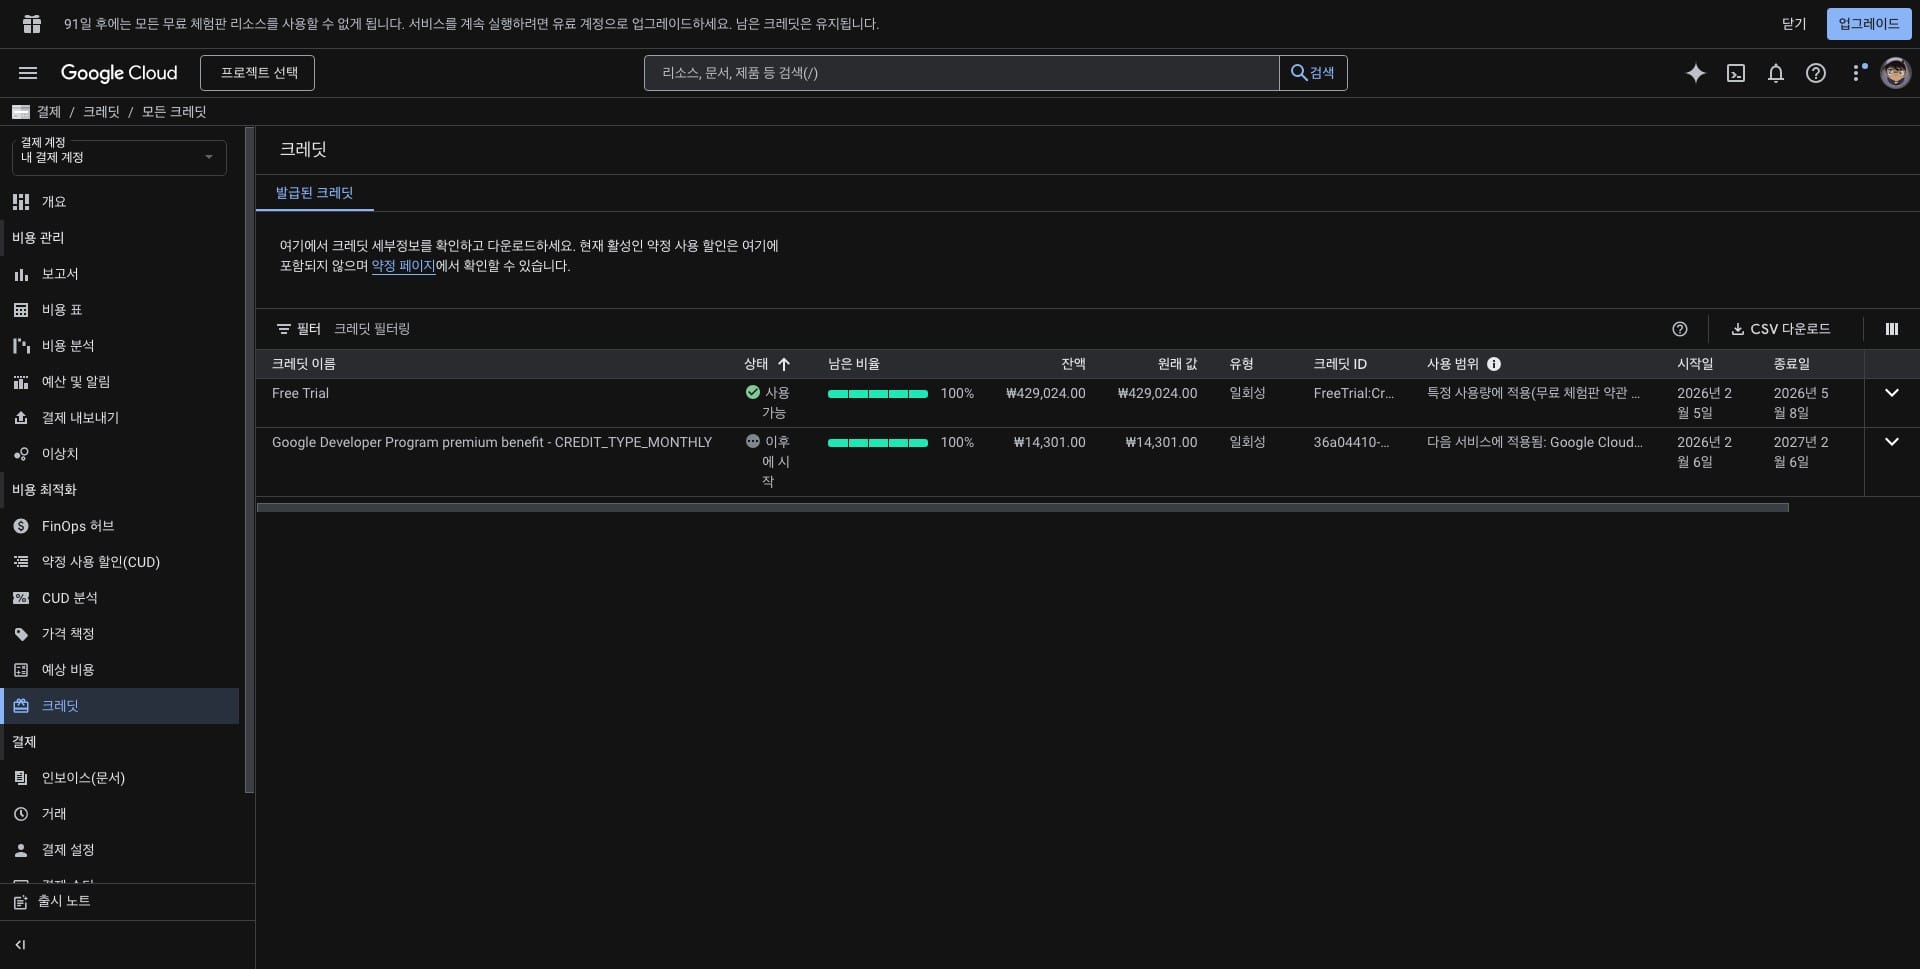The image size is (1920, 969).
Task: Activate Cloud Shell terminal icon
Action: 1736,73
